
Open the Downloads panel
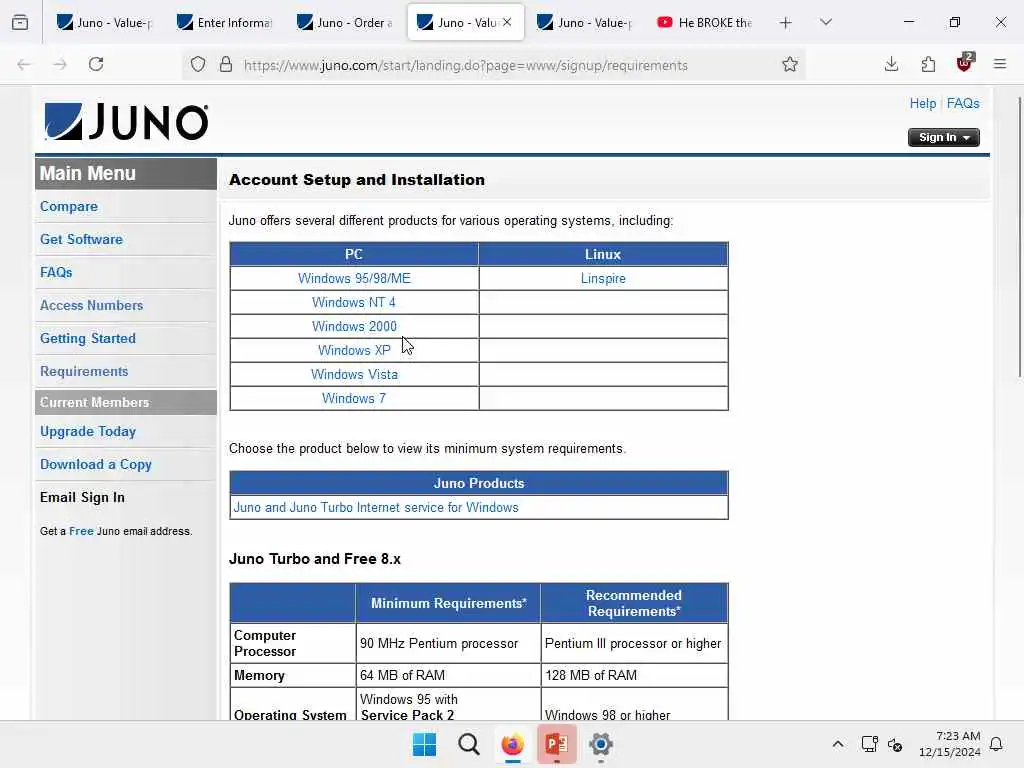(x=891, y=64)
